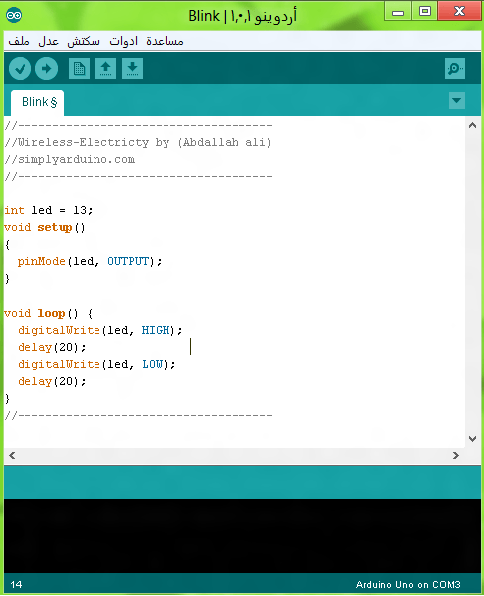Open the سكتش (Sketch) menu
484x596 pixels.
(84, 41)
